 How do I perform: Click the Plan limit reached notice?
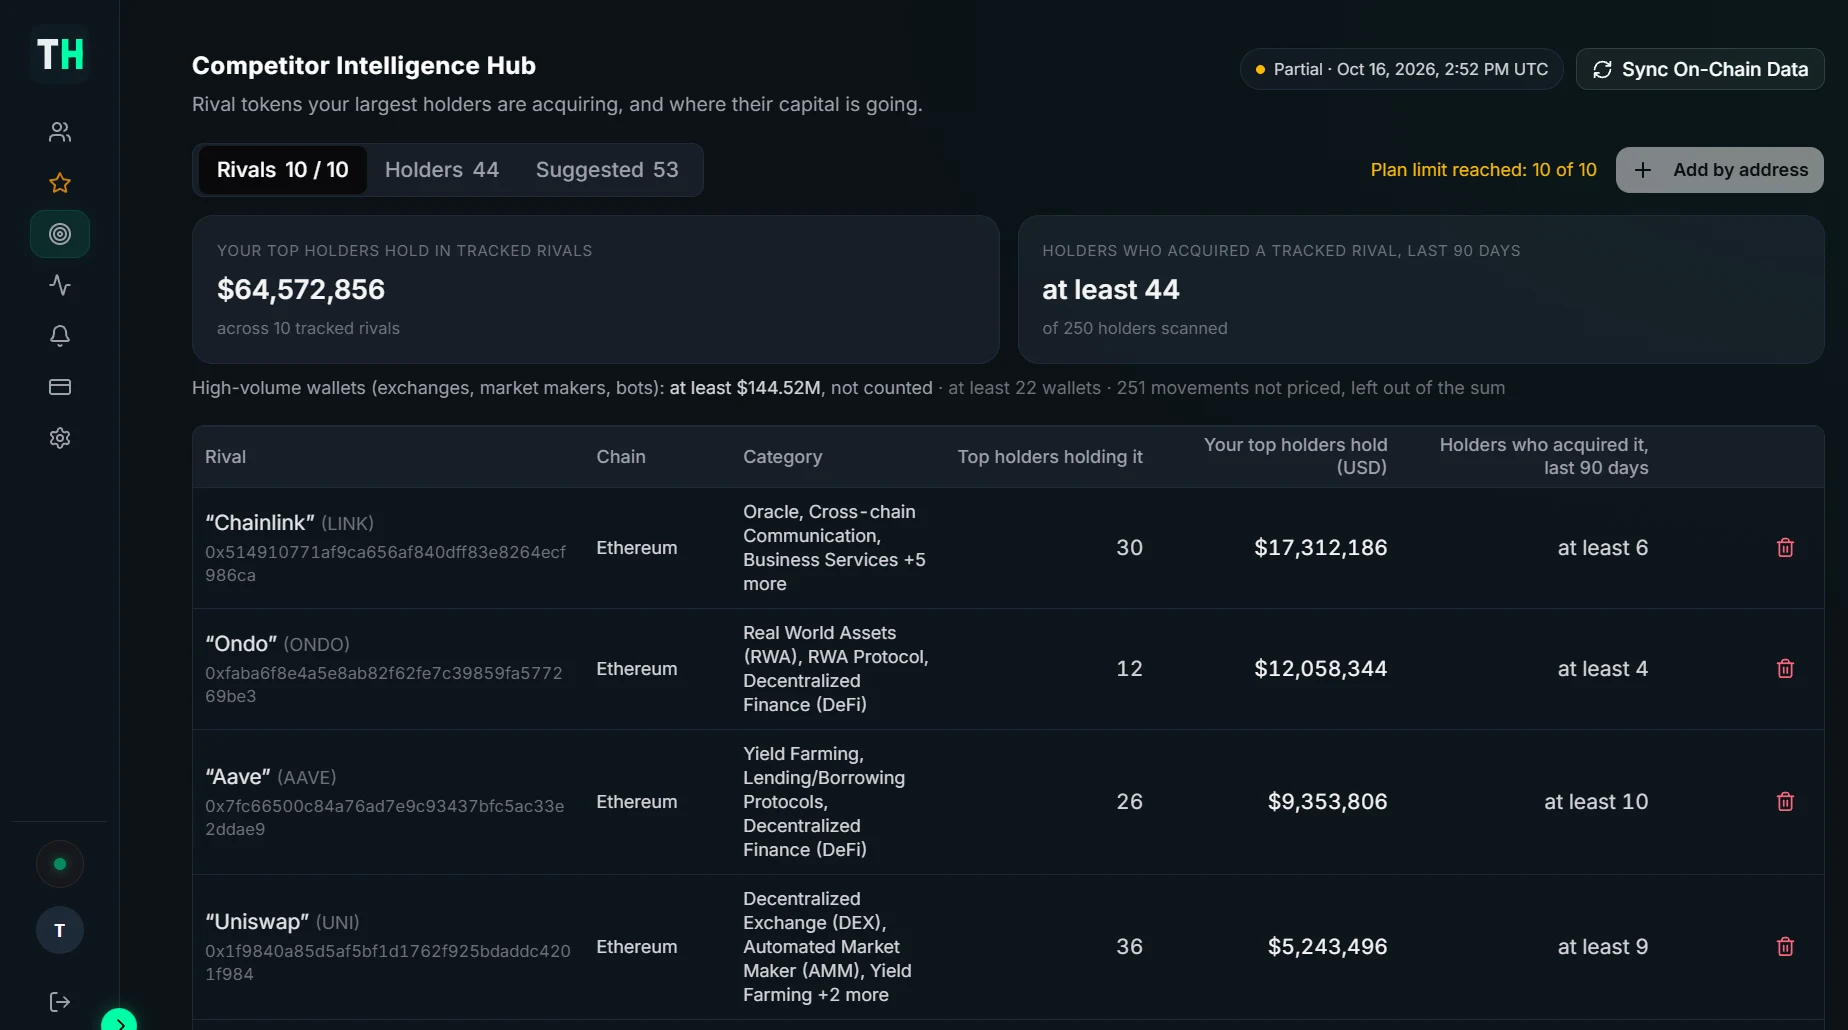click(x=1484, y=170)
